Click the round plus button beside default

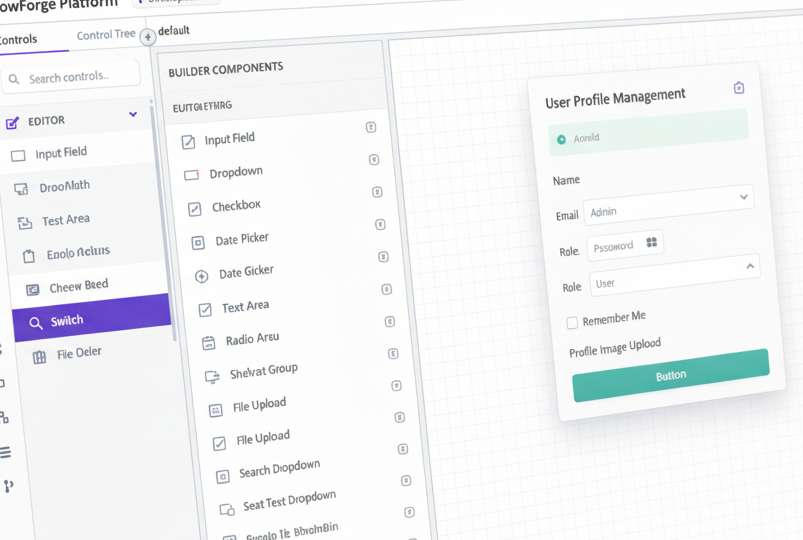tap(147, 37)
